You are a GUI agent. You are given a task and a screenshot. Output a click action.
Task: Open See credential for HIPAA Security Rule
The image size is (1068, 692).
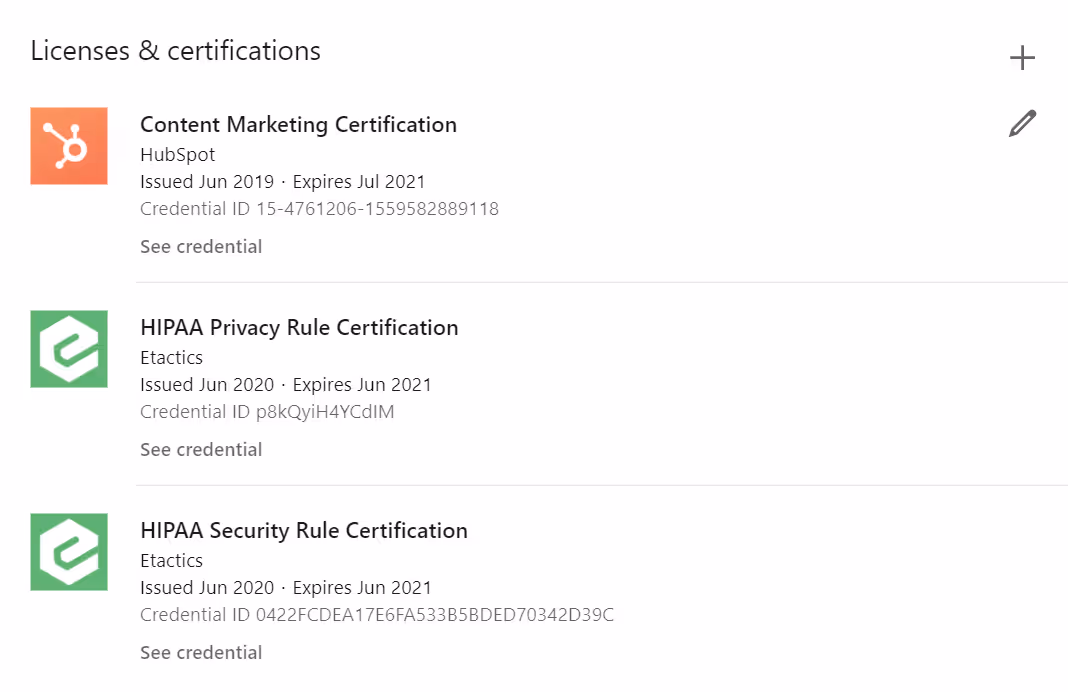click(x=201, y=653)
